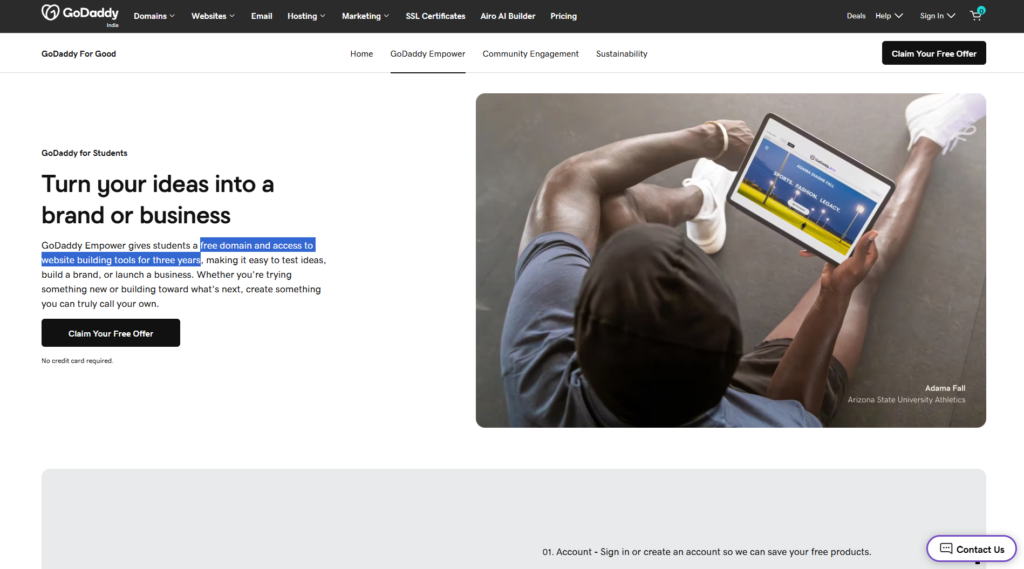
Task: Select the GoDaddy Empower tab
Action: tap(428, 54)
